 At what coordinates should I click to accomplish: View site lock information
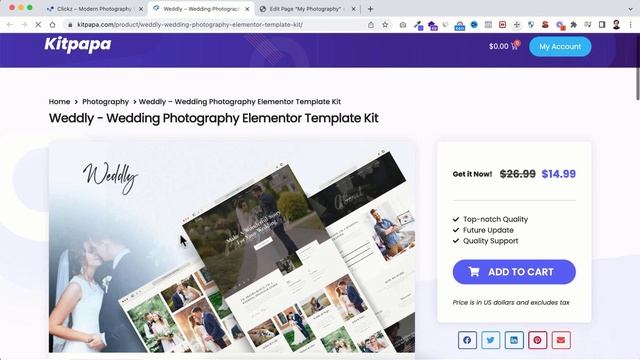click(x=70, y=24)
